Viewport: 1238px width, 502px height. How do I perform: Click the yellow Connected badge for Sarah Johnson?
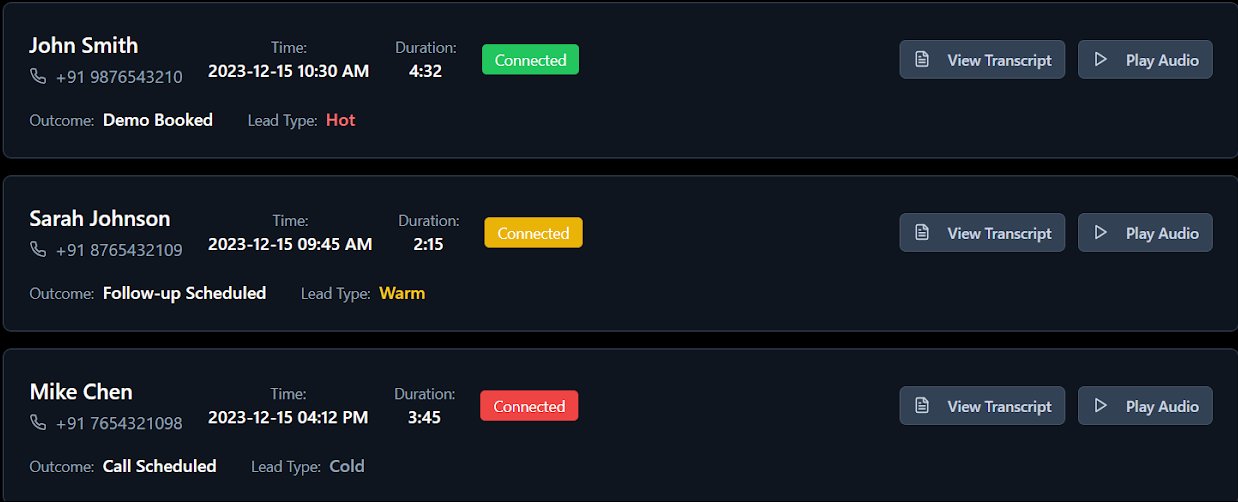coord(533,233)
